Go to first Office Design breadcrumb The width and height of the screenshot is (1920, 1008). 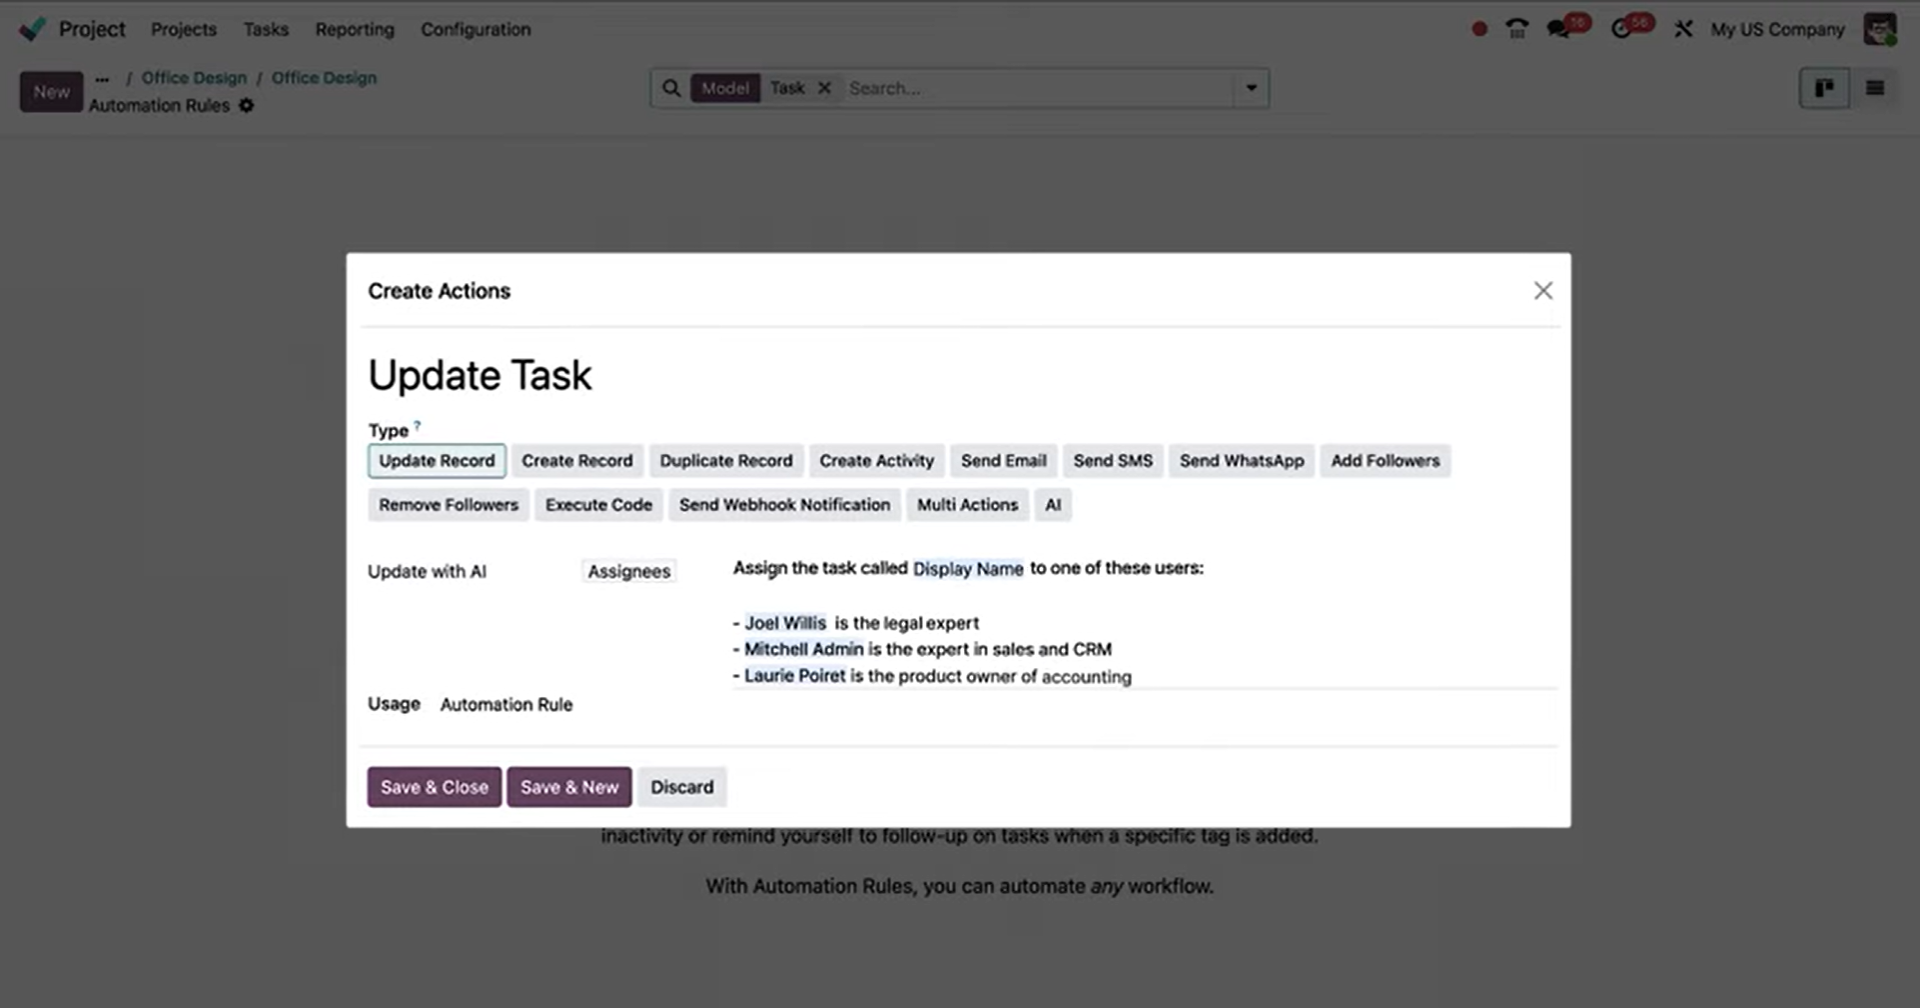(194, 78)
